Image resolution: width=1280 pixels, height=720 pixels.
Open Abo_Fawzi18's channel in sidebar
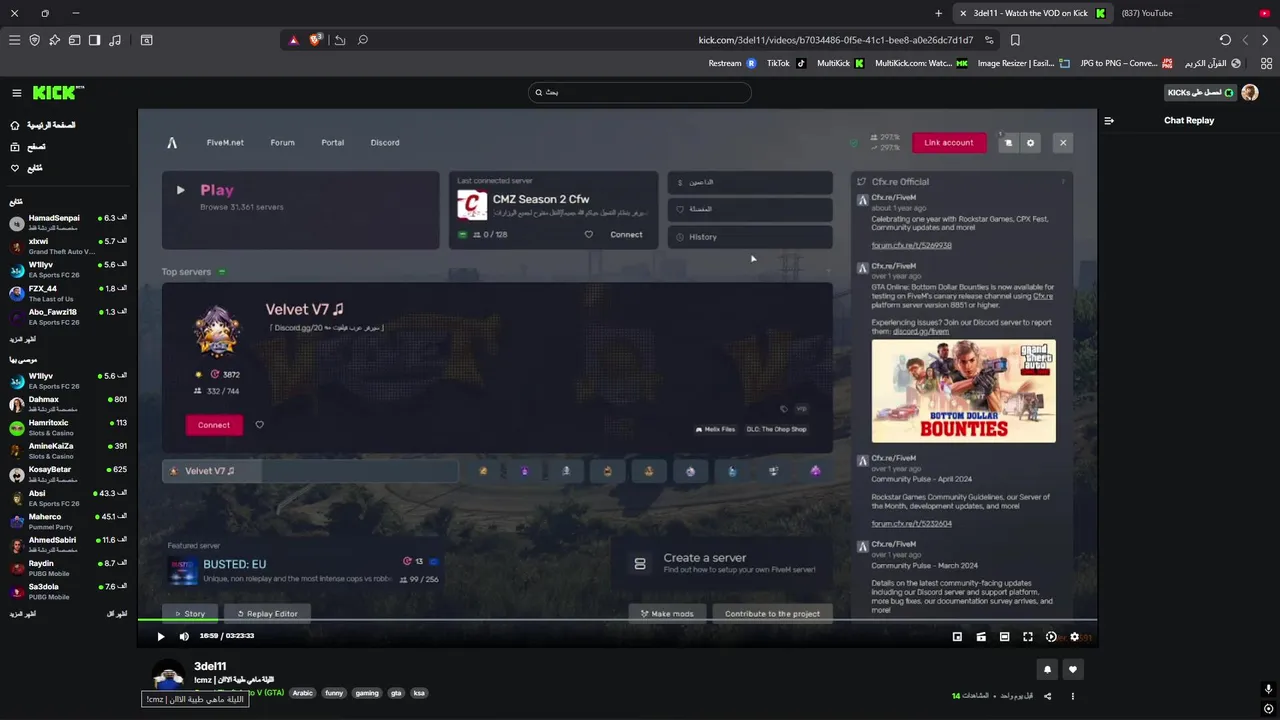pos(68,317)
